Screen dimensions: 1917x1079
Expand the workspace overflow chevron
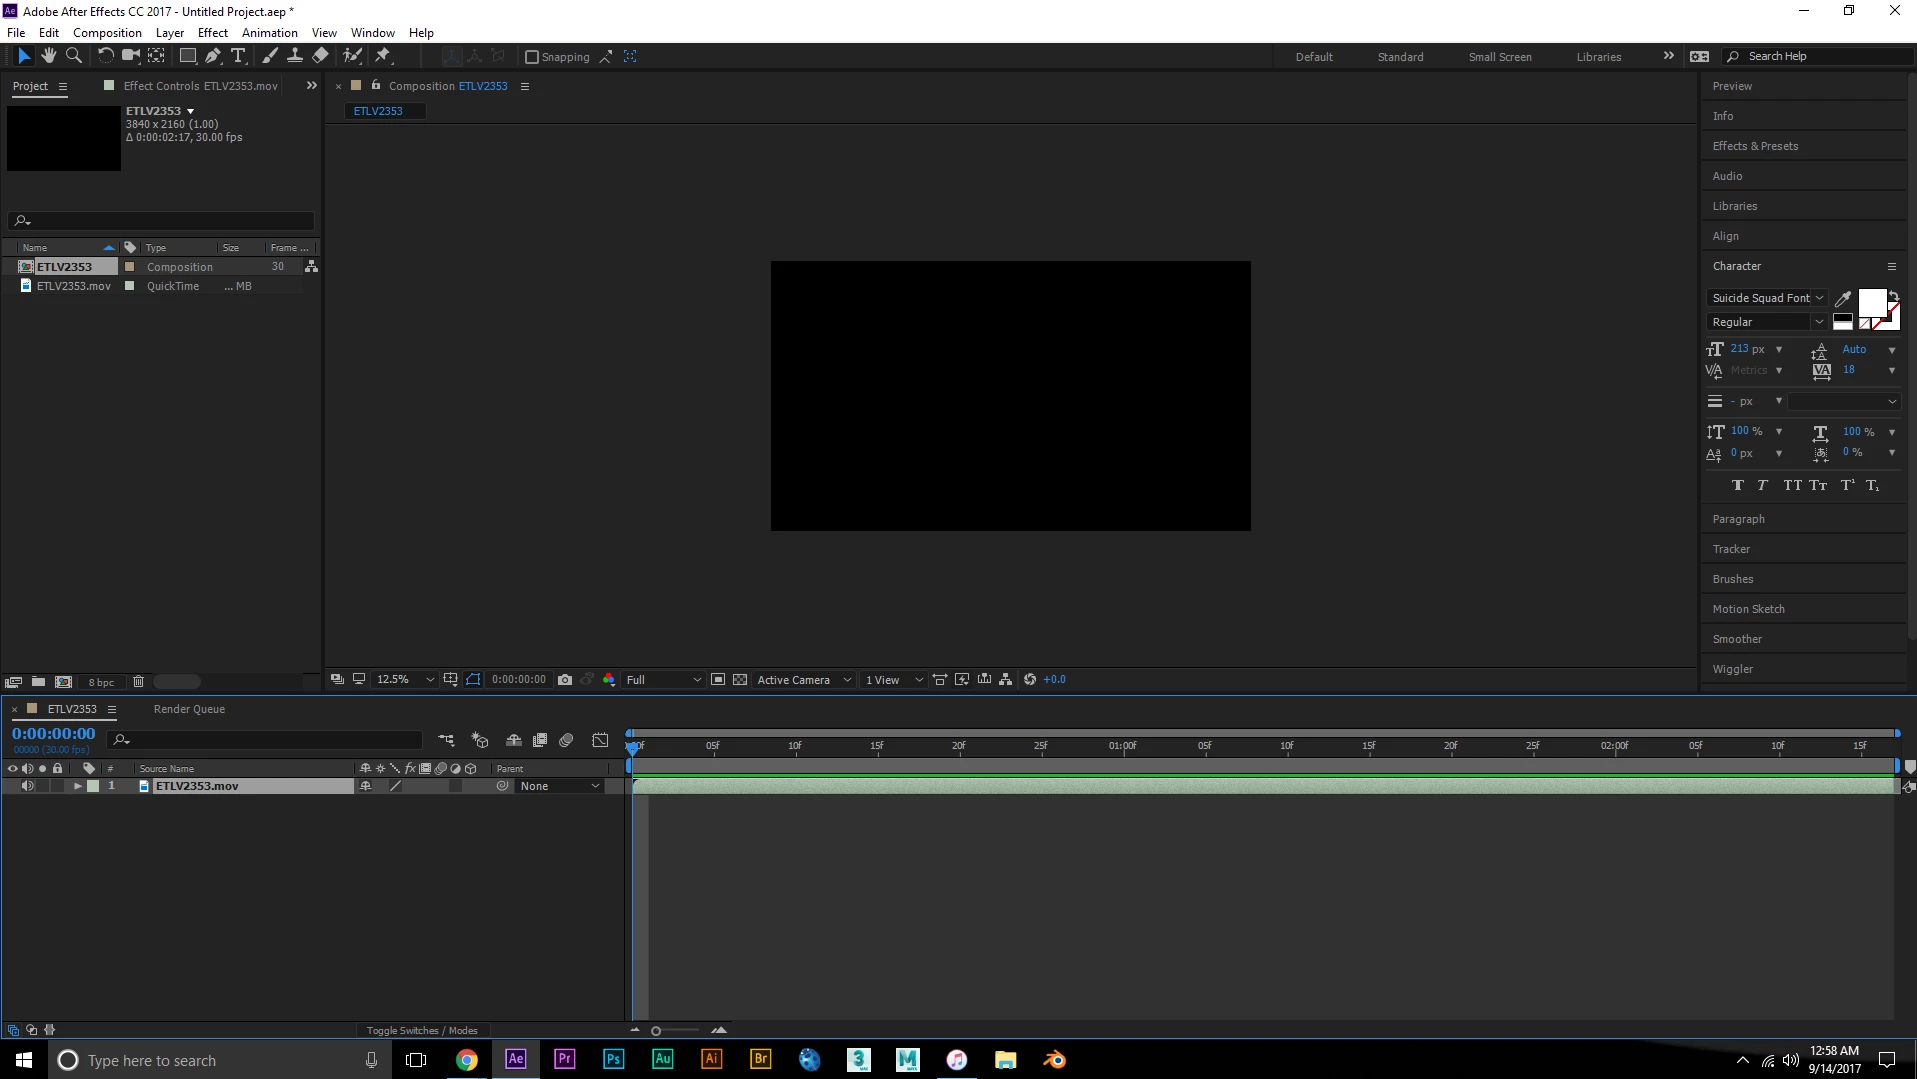[1668, 56]
